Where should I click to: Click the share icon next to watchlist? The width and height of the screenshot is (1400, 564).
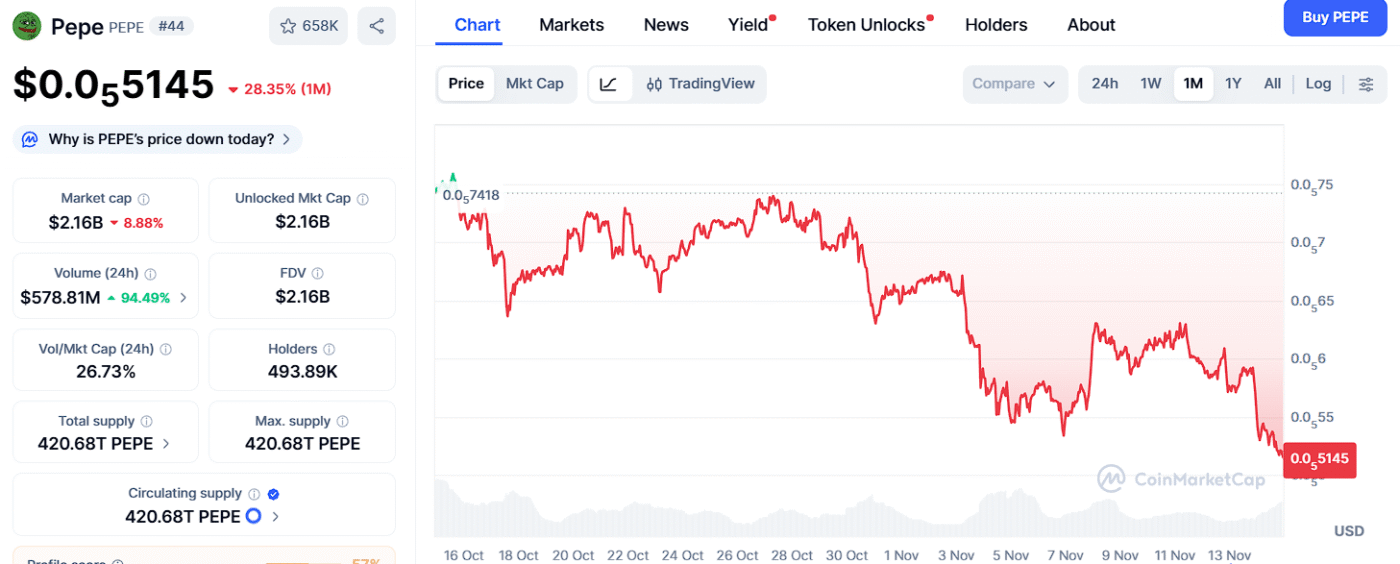[376, 26]
